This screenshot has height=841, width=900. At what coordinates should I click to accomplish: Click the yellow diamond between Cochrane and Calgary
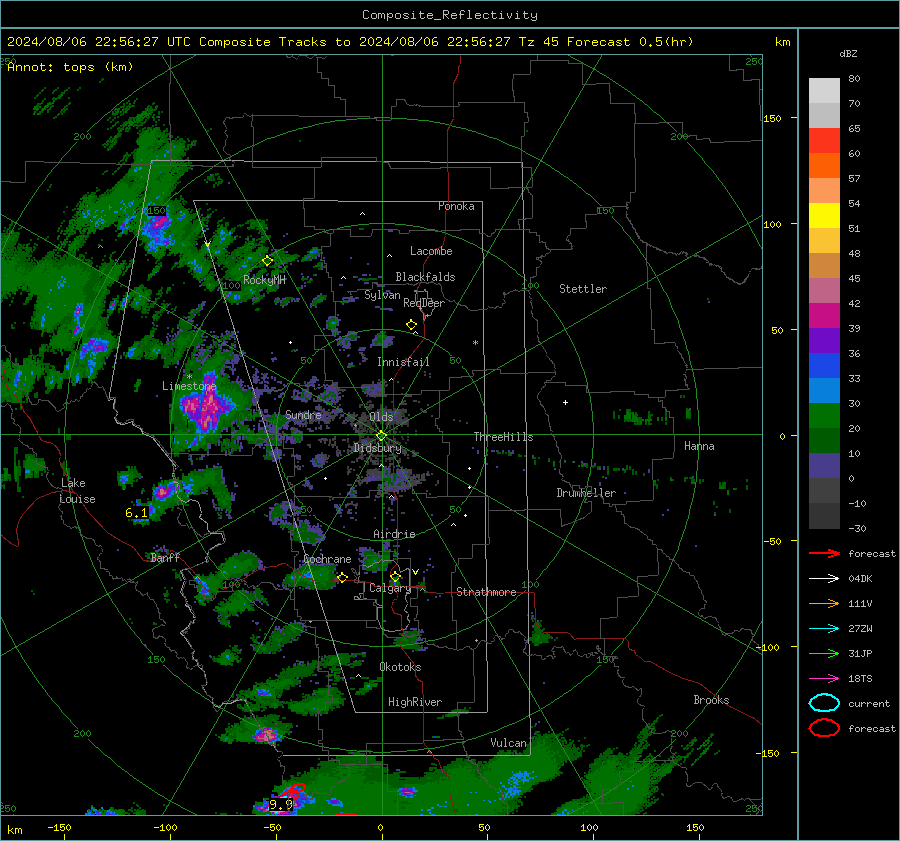[x=342, y=577]
